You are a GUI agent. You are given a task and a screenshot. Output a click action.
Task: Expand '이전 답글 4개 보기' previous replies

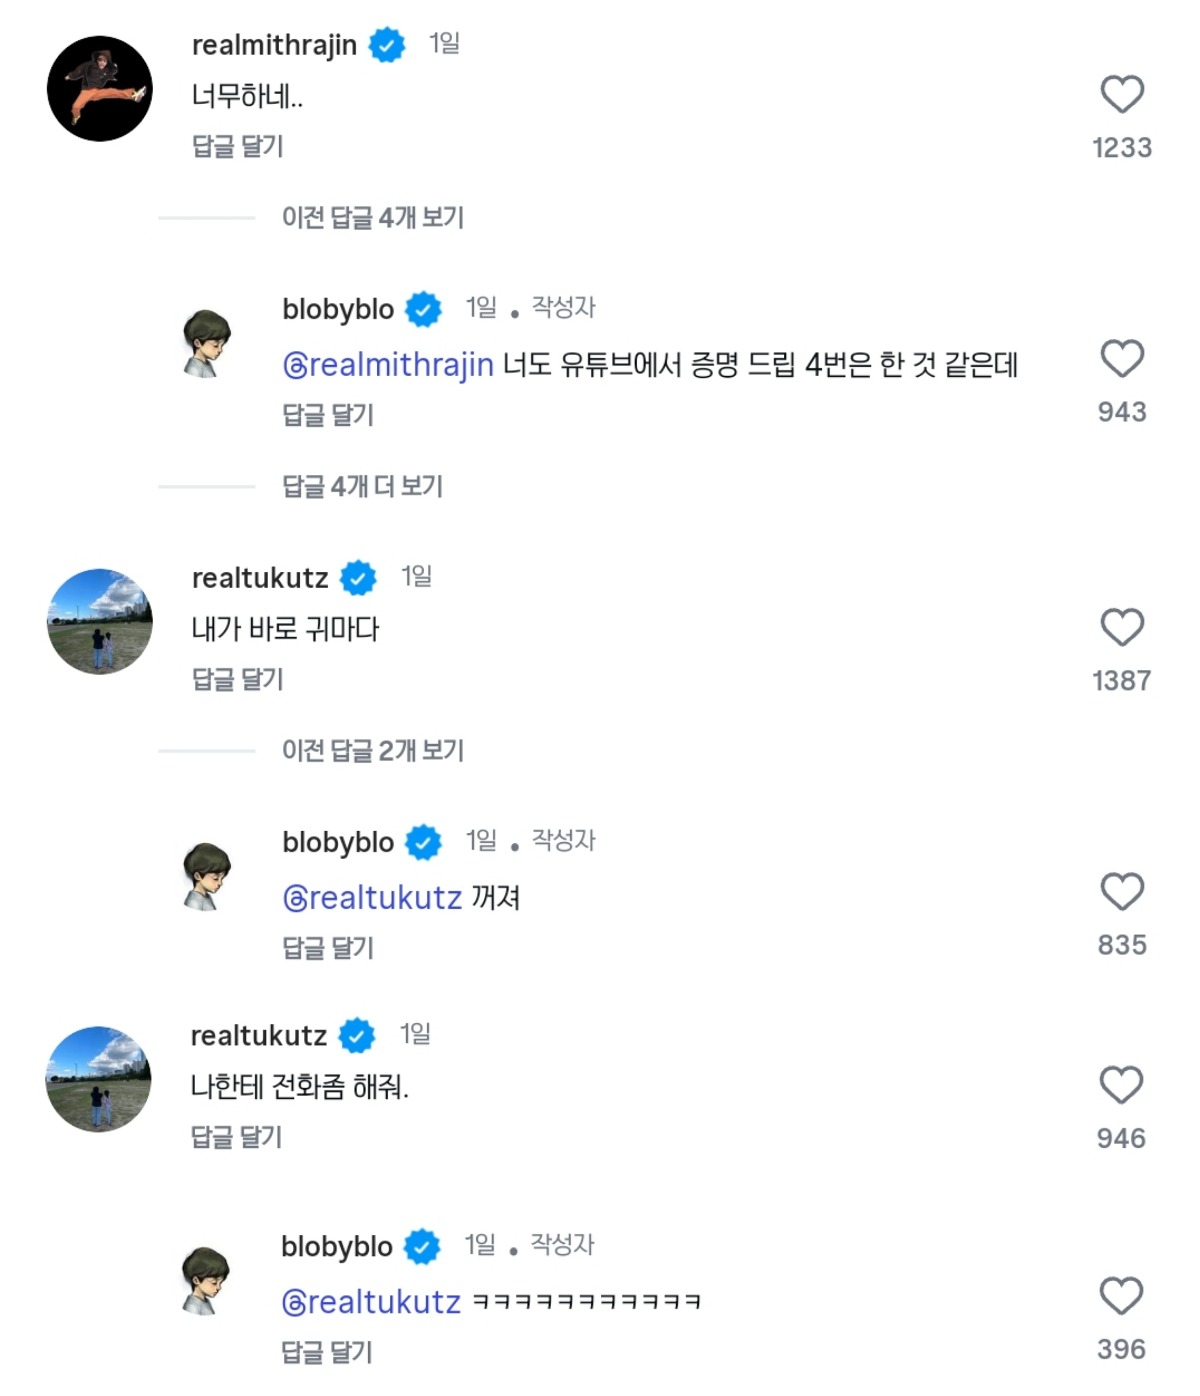click(372, 218)
